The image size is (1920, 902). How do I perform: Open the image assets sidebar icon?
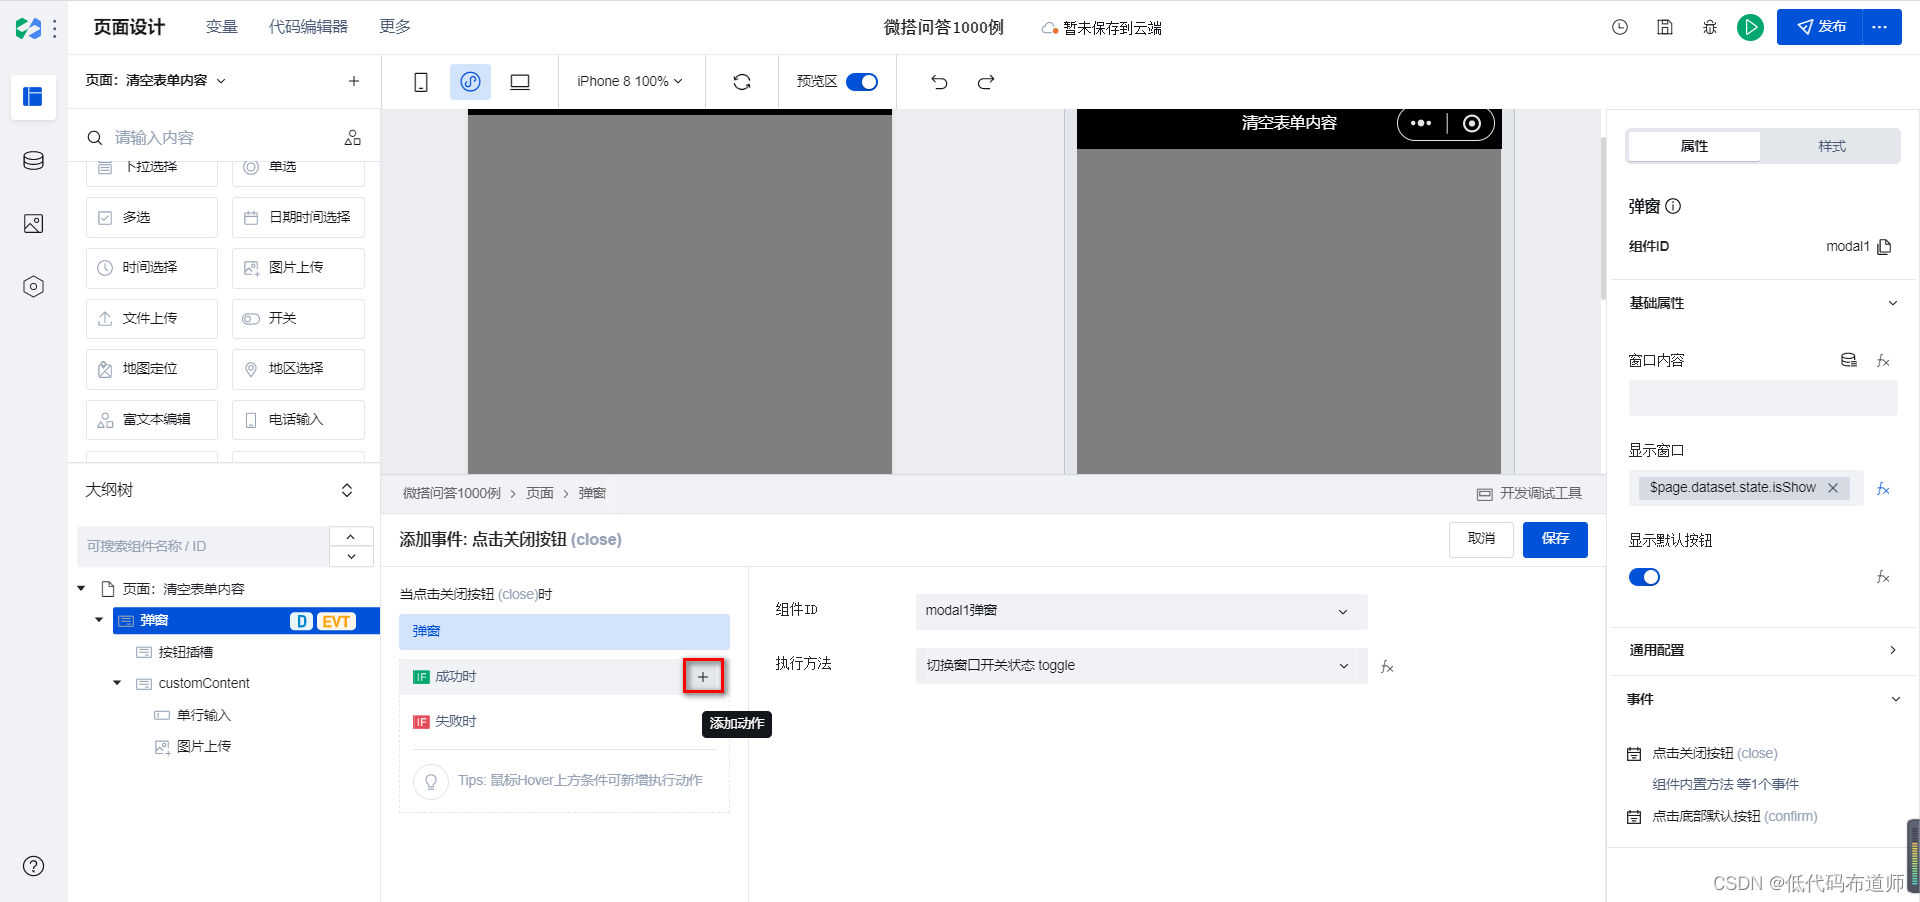click(33, 224)
